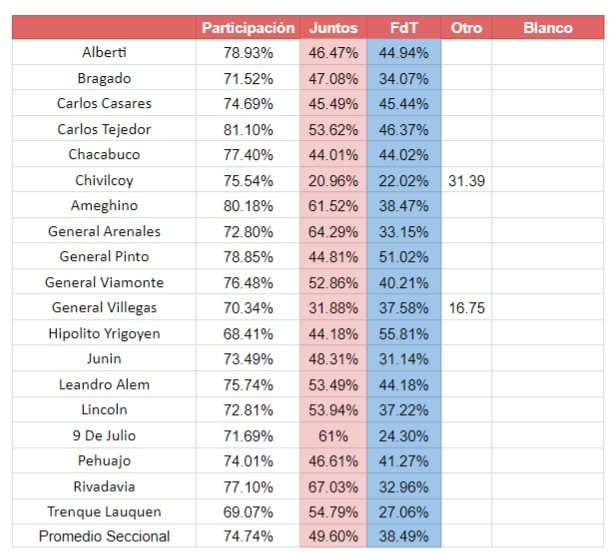
Task: Select the Otro column header
Action: [x=466, y=28]
